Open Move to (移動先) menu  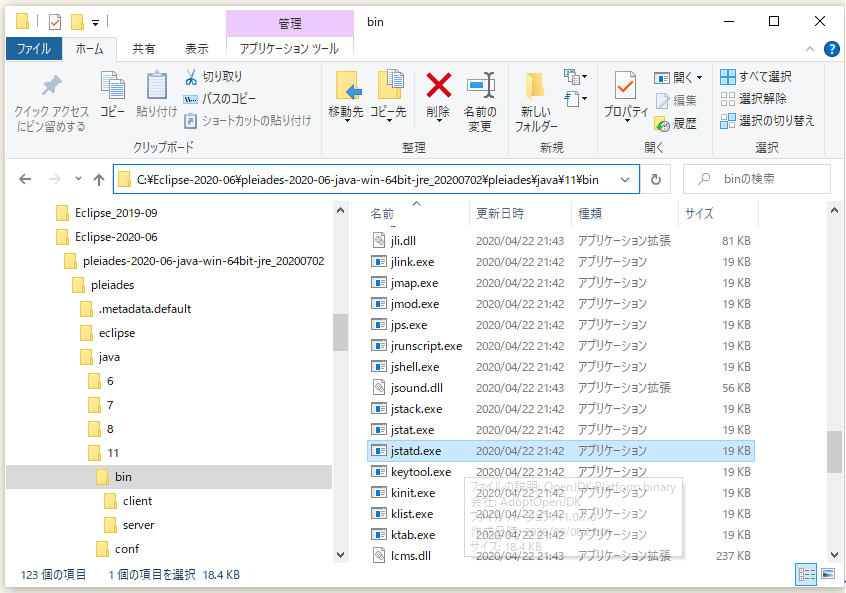click(x=346, y=96)
